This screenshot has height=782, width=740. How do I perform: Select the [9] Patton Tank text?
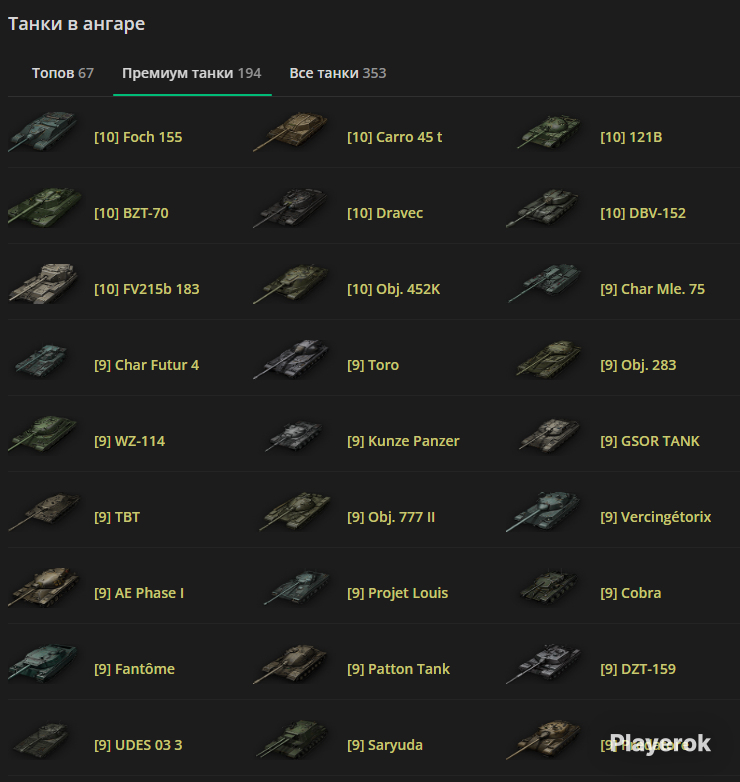tap(398, 669)
